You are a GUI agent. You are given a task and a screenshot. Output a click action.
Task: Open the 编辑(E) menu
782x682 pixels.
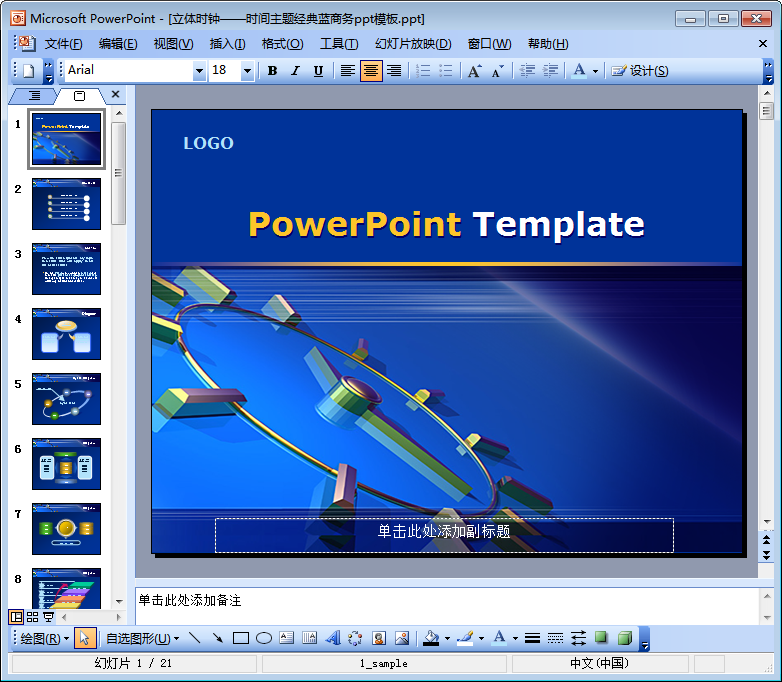(x=118, y=44)
